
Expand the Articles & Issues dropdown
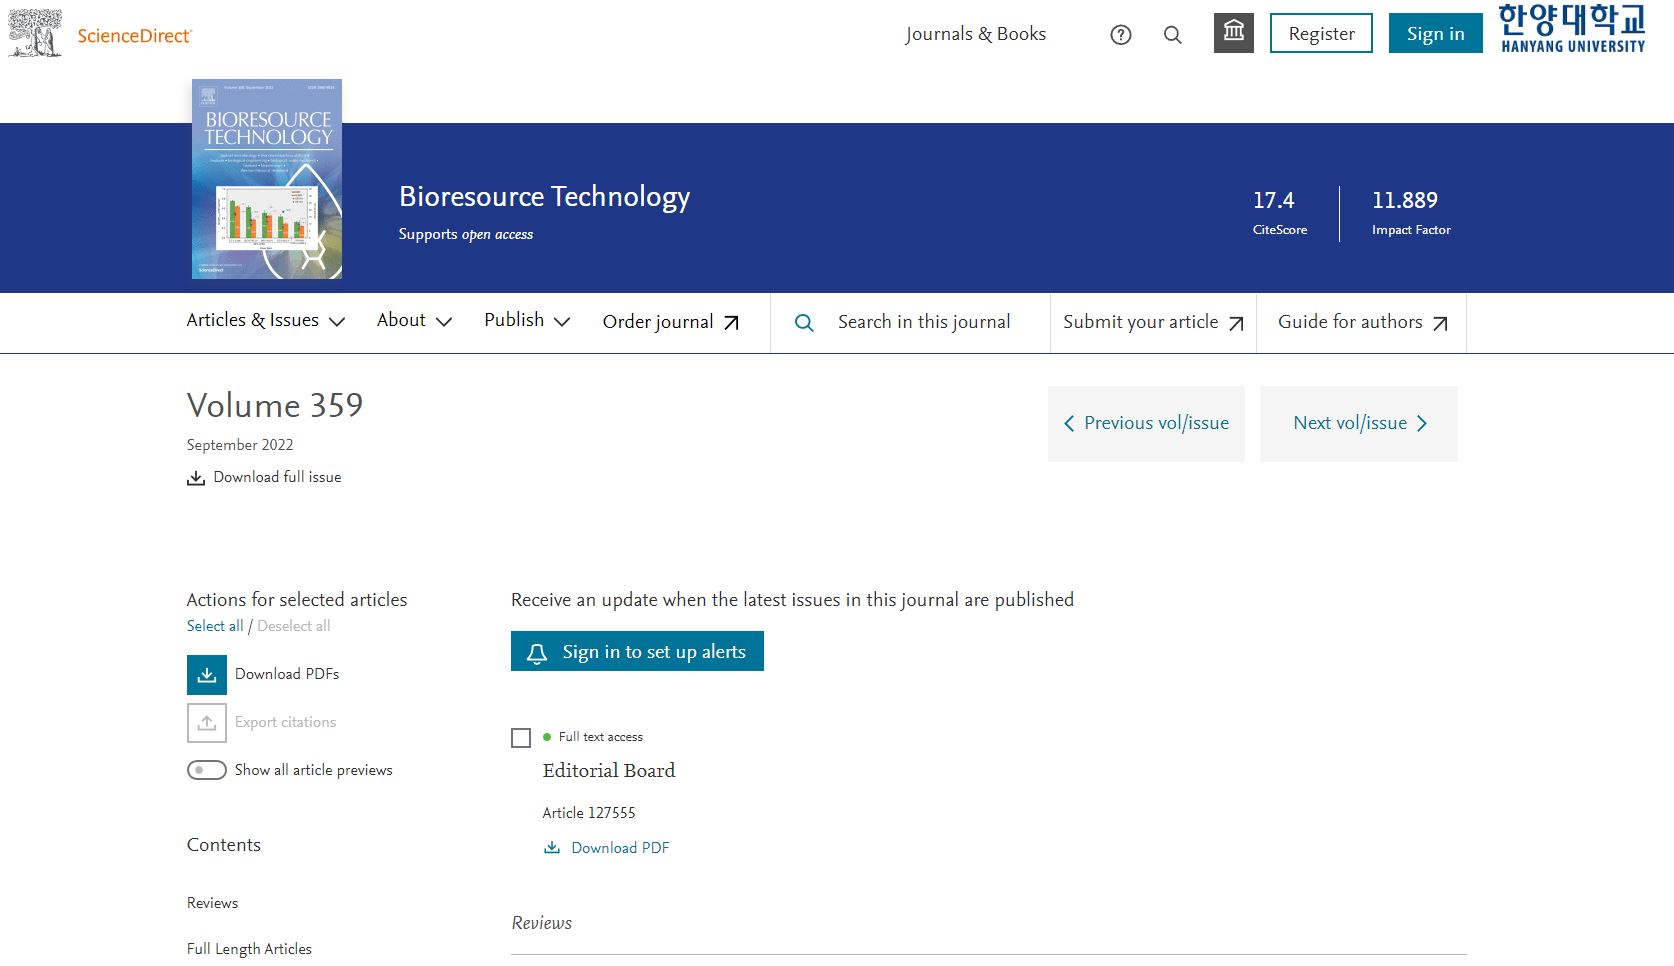pyautogui.click(x=265, y=321)
